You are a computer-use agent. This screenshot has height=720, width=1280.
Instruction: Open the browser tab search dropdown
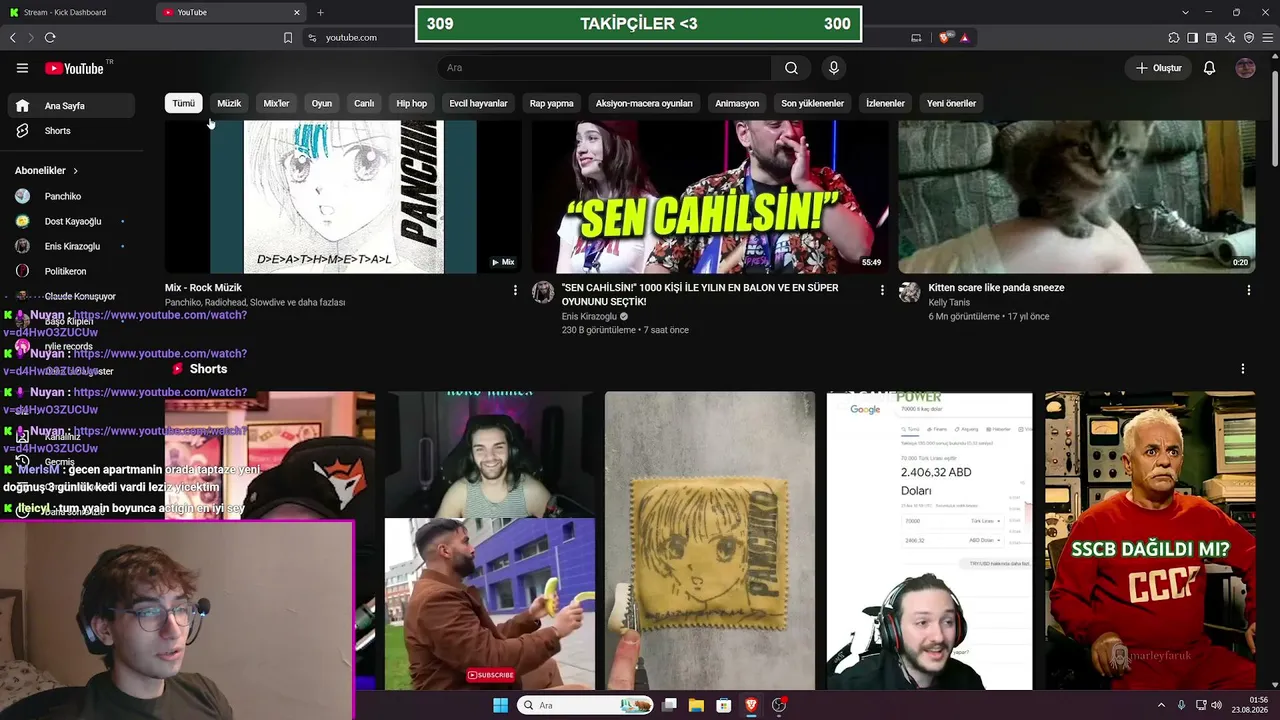[x=1185, y=12]
